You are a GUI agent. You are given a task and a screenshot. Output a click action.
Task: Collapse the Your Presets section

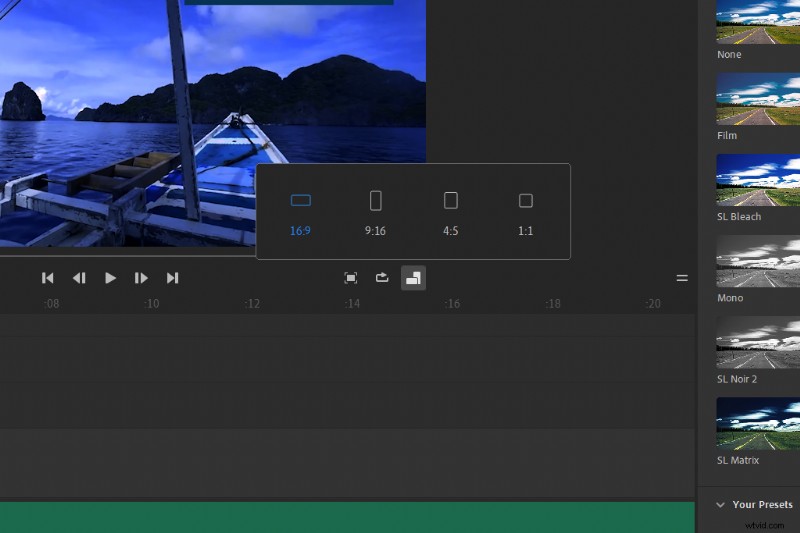720,505
